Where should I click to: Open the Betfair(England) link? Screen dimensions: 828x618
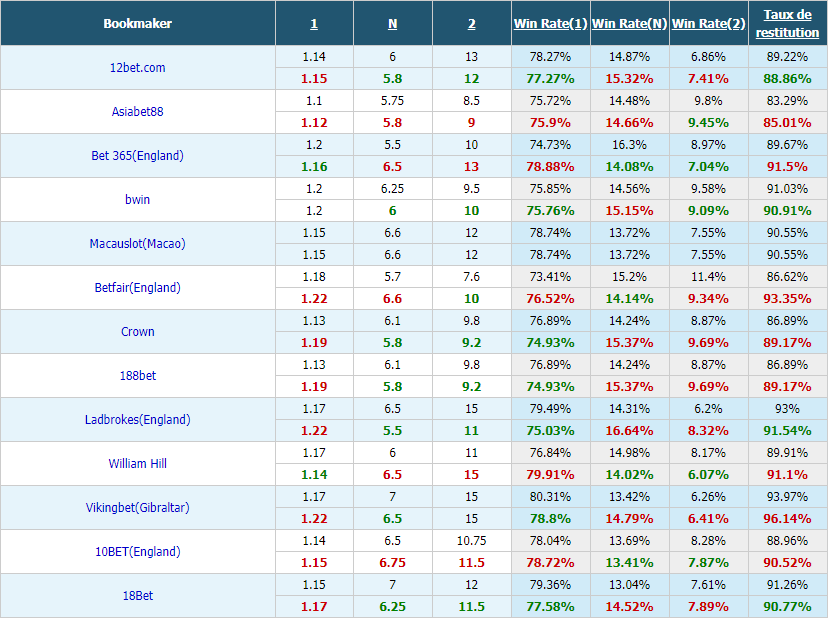click(x=137, y=287)
